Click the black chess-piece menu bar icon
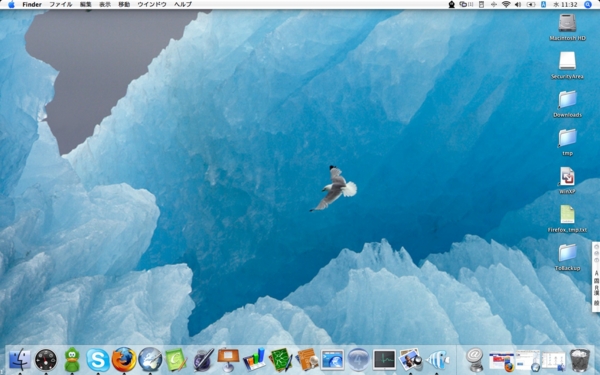 452,5
